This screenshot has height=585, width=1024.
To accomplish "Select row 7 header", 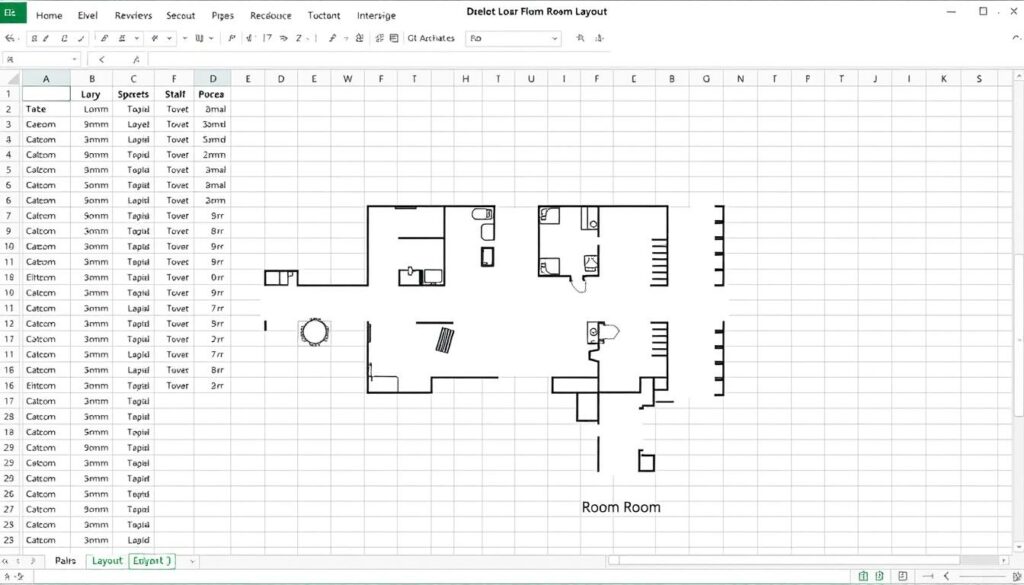I will coord(9,215).
